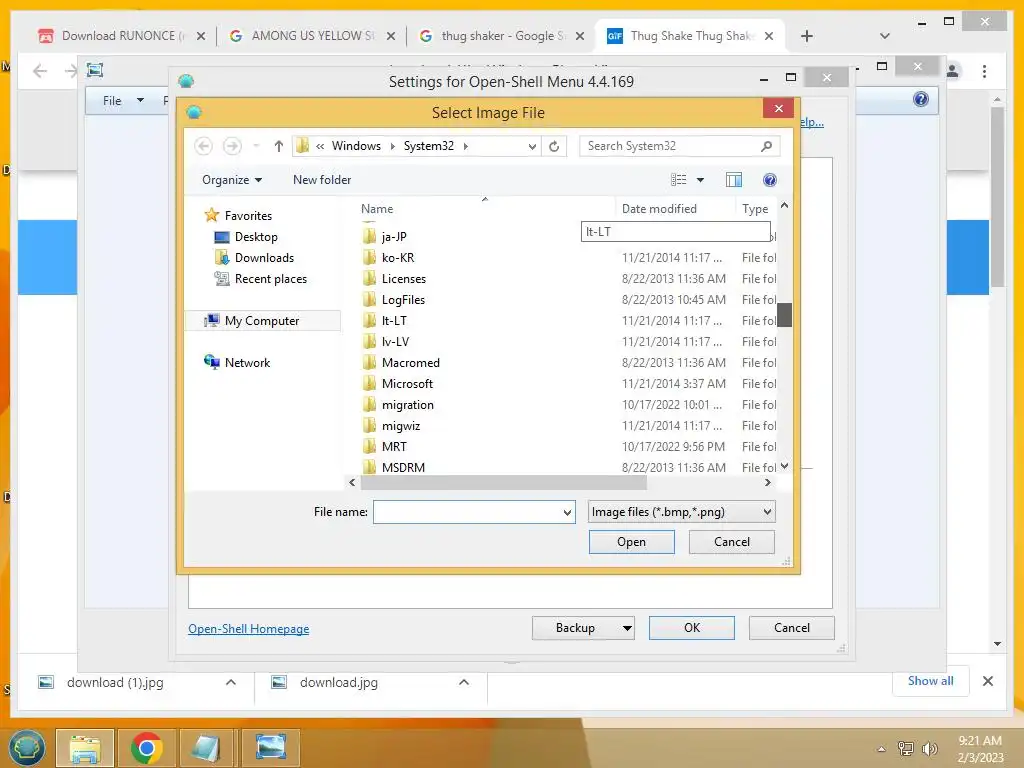Image resolution: width=1024 pixels, height=768 pixels.
Task: Open file dialog help icon
Action: [770, 180]
